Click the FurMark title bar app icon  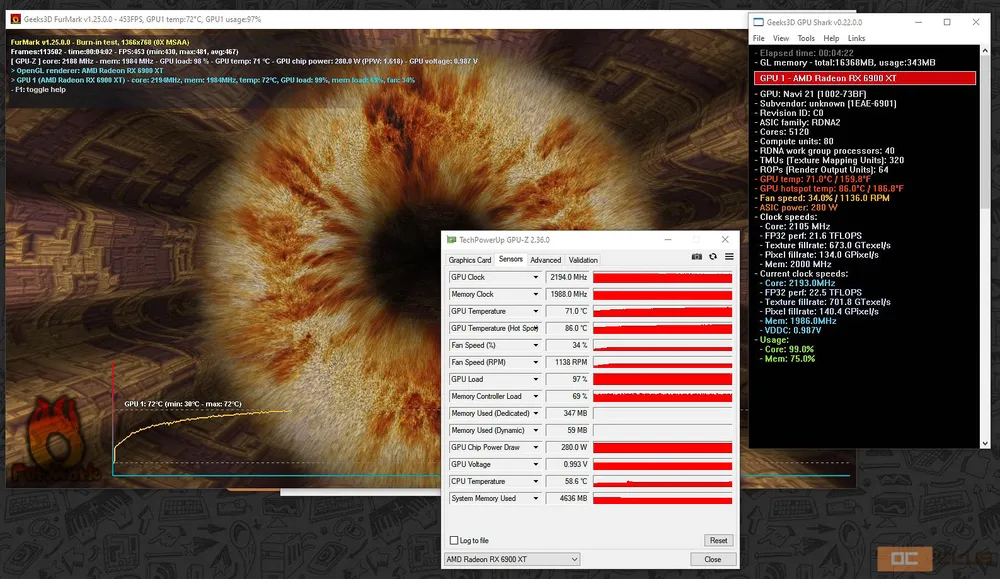(17, 18)
